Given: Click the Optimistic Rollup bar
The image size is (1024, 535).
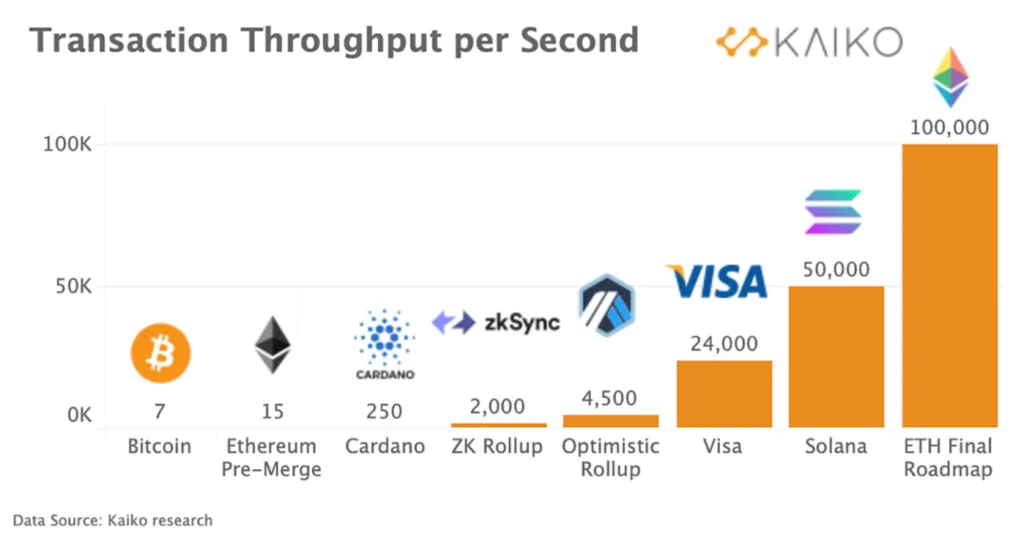Looking at the screenshot, I should click(610, 421).
